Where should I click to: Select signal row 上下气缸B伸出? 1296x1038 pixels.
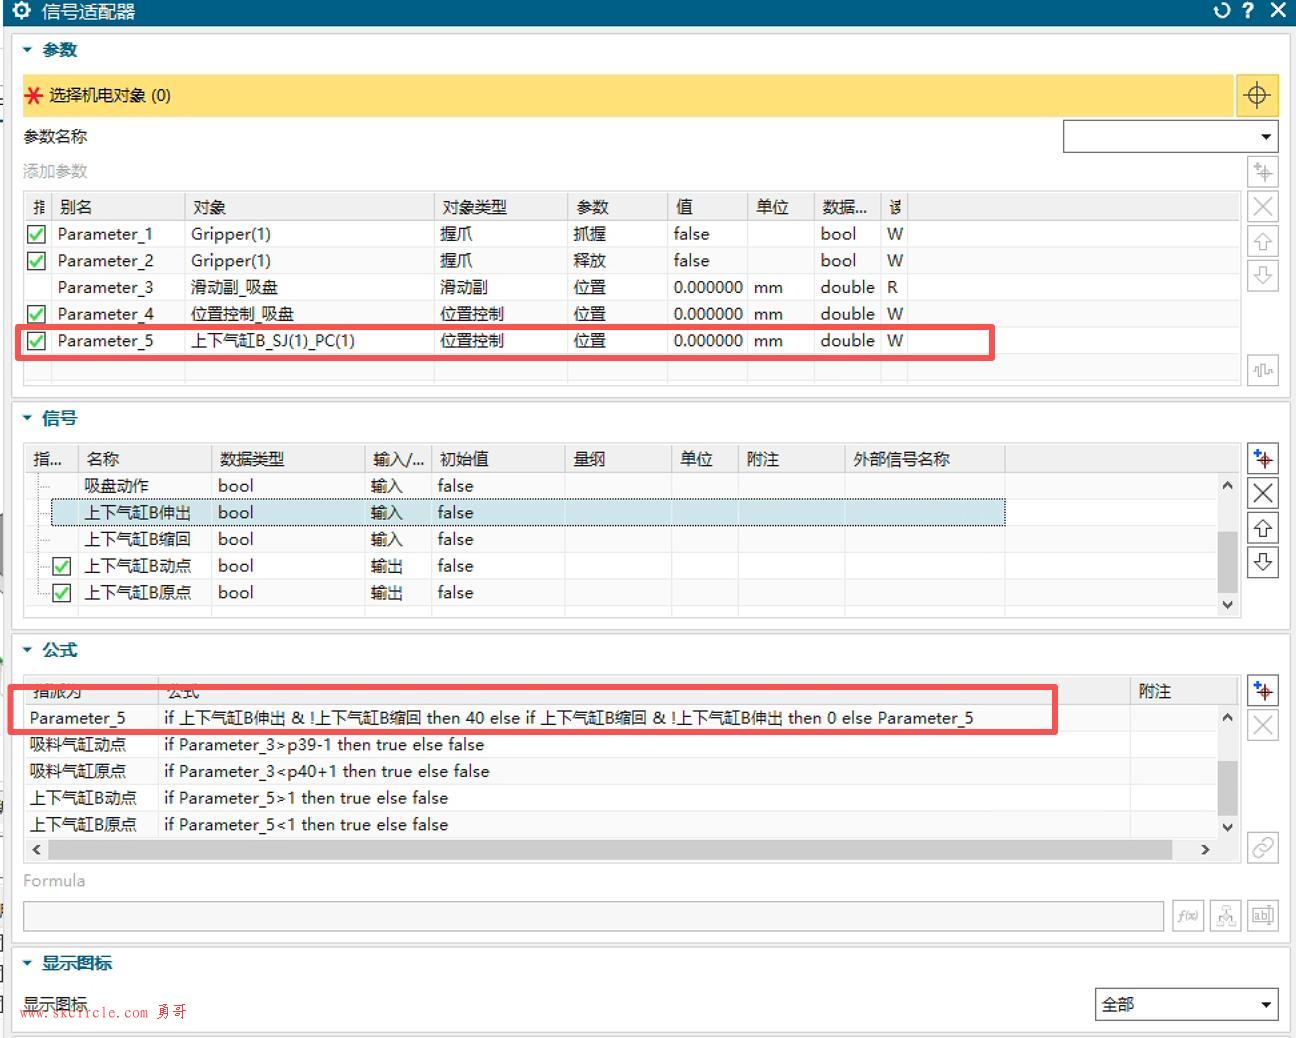pos(528,512)
